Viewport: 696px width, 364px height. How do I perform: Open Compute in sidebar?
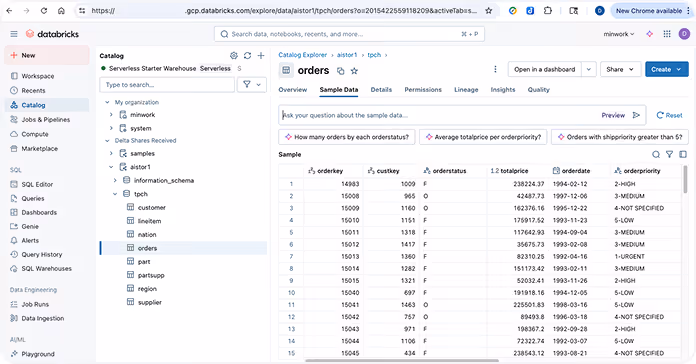(x=35, y=134)
